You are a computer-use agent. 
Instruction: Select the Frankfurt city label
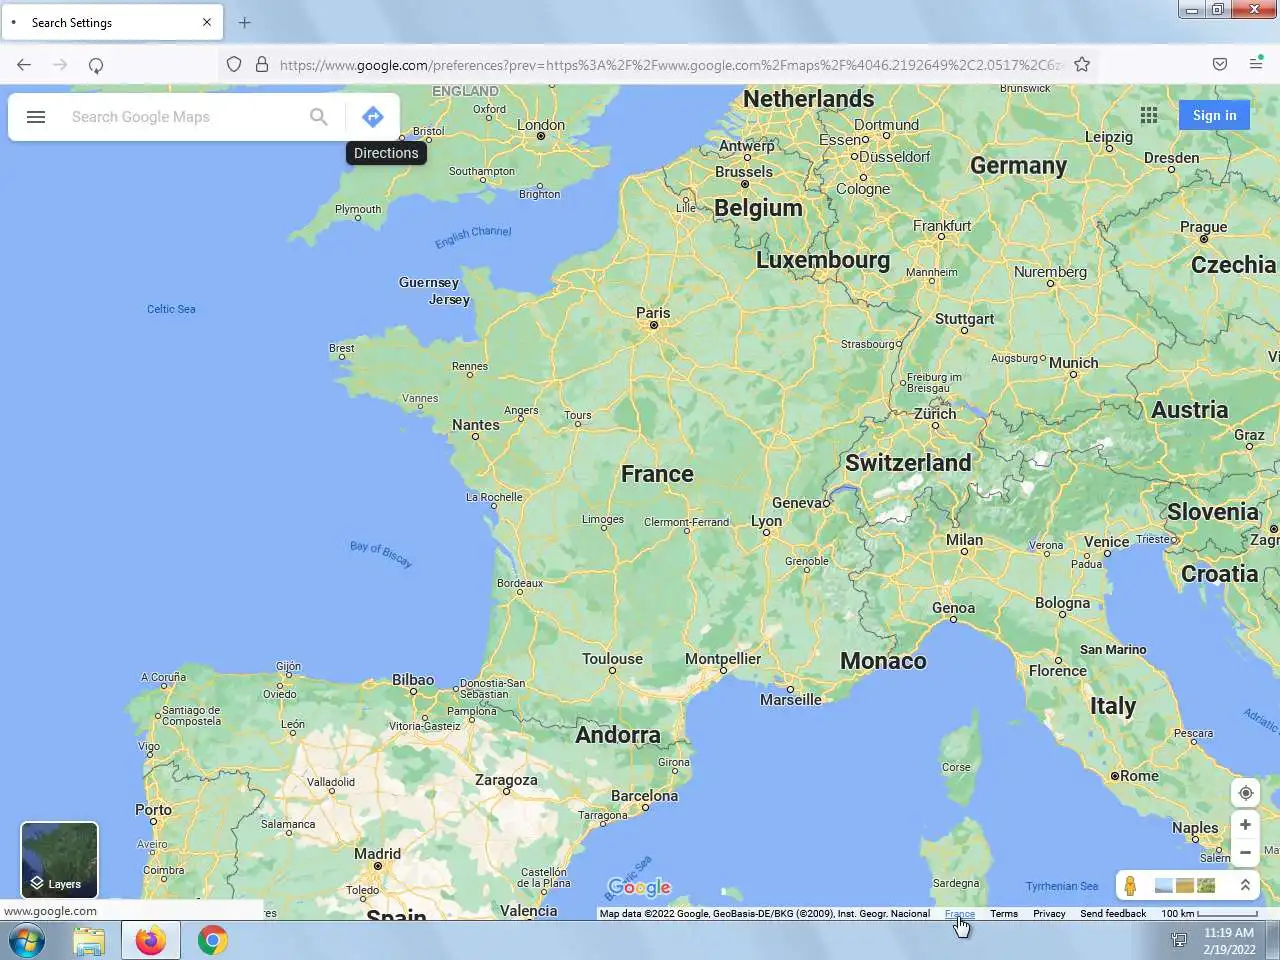tap(942, 226)
